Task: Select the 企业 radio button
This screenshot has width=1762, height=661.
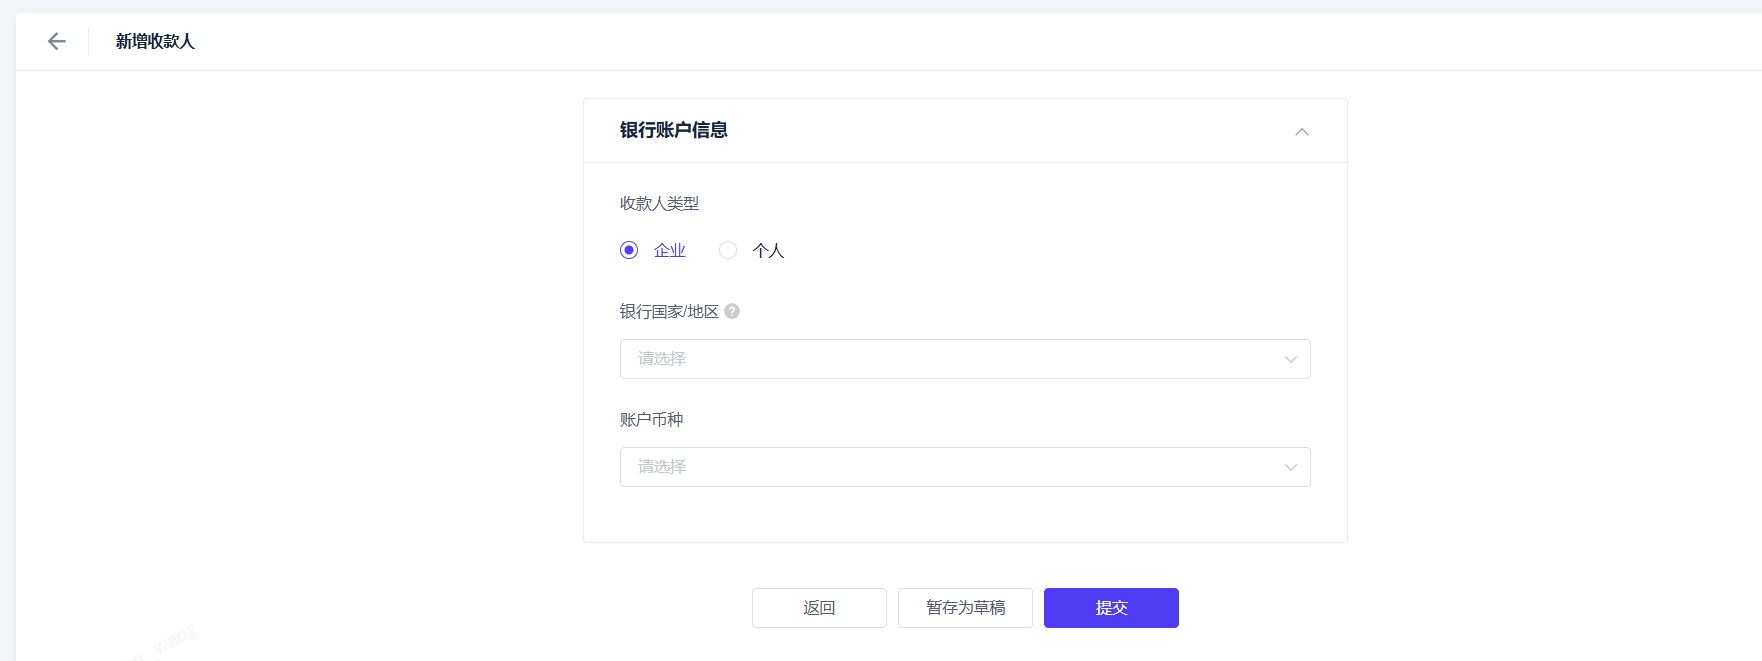Action: tap(629, 250)
